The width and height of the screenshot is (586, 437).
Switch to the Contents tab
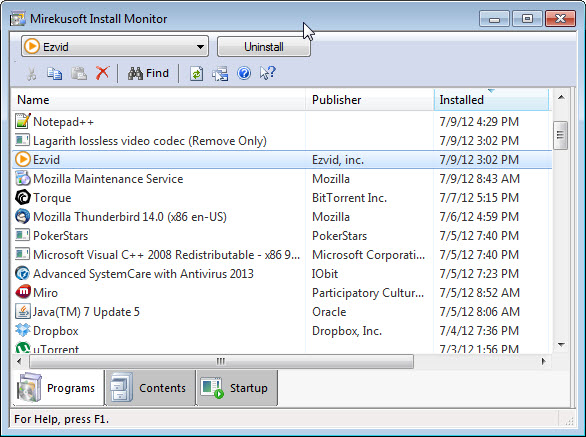click(150, 388)
